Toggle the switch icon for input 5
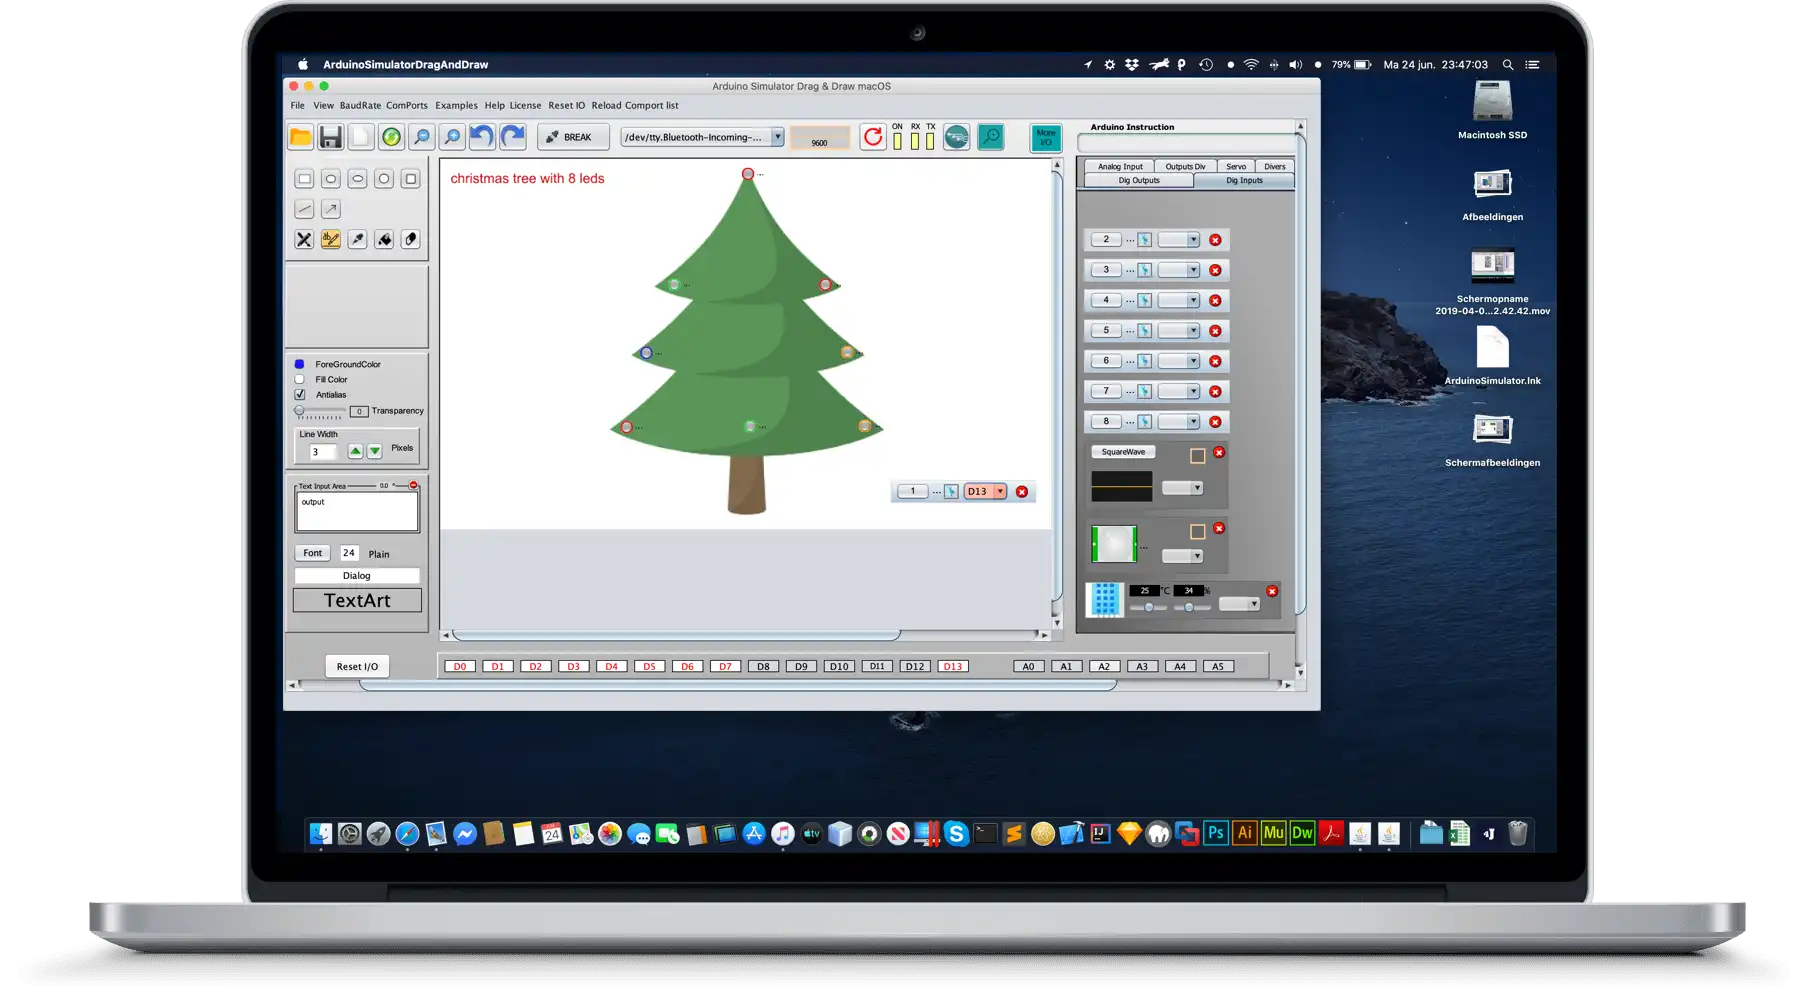Image resolution: width=1807 pixels, height=993 pixels. pos(1145,331)
